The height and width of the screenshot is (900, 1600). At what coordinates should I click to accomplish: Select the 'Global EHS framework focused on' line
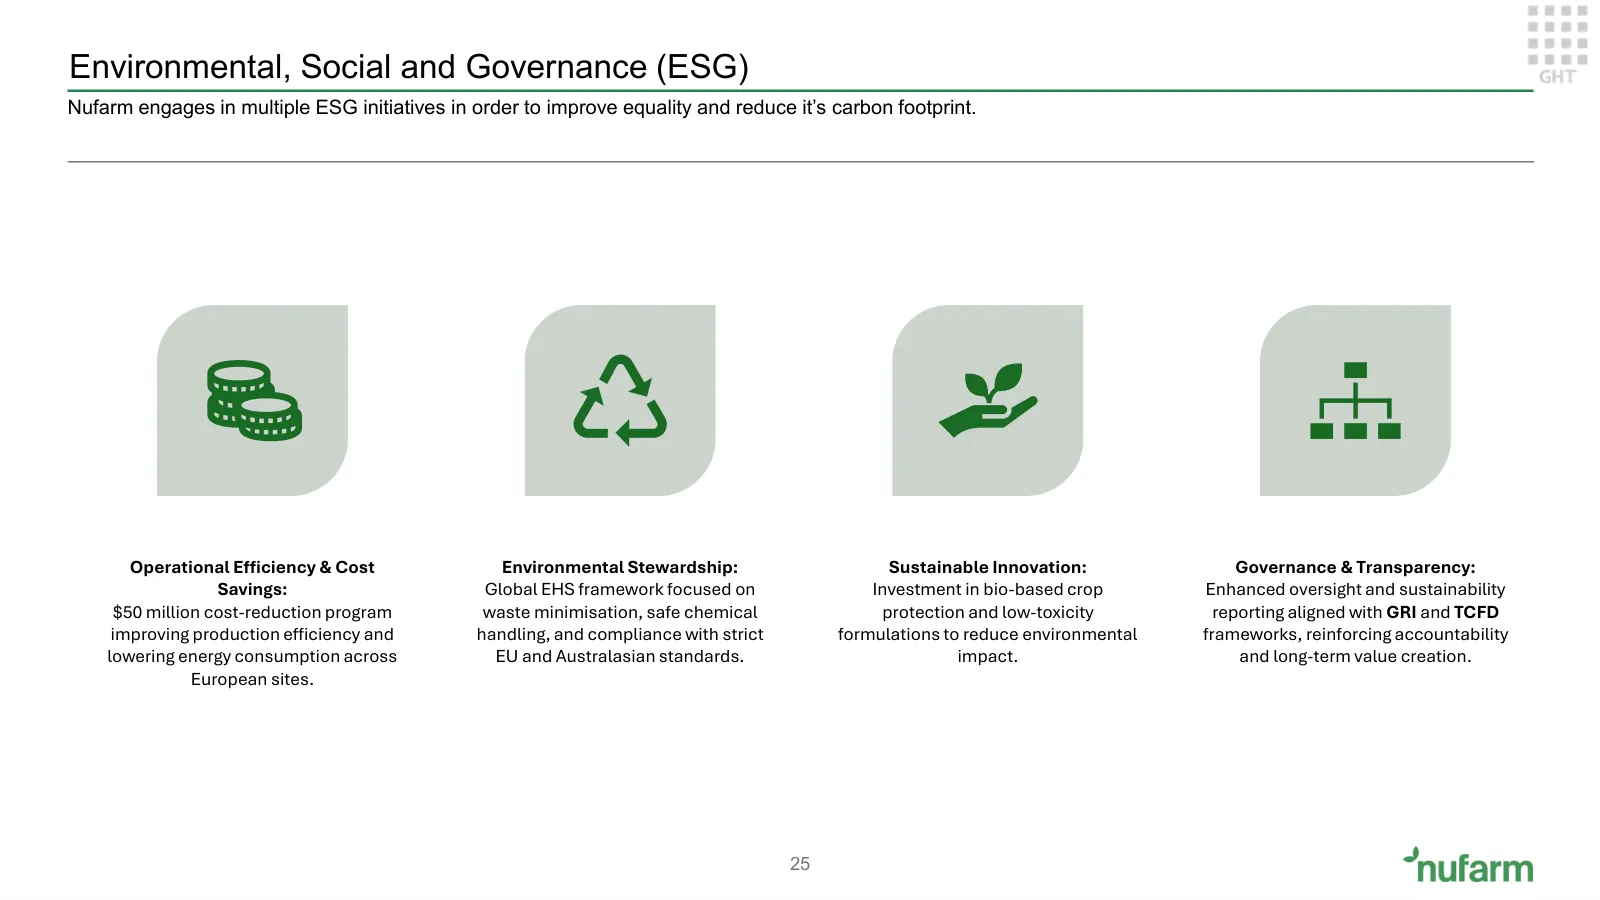click(620, 590)
